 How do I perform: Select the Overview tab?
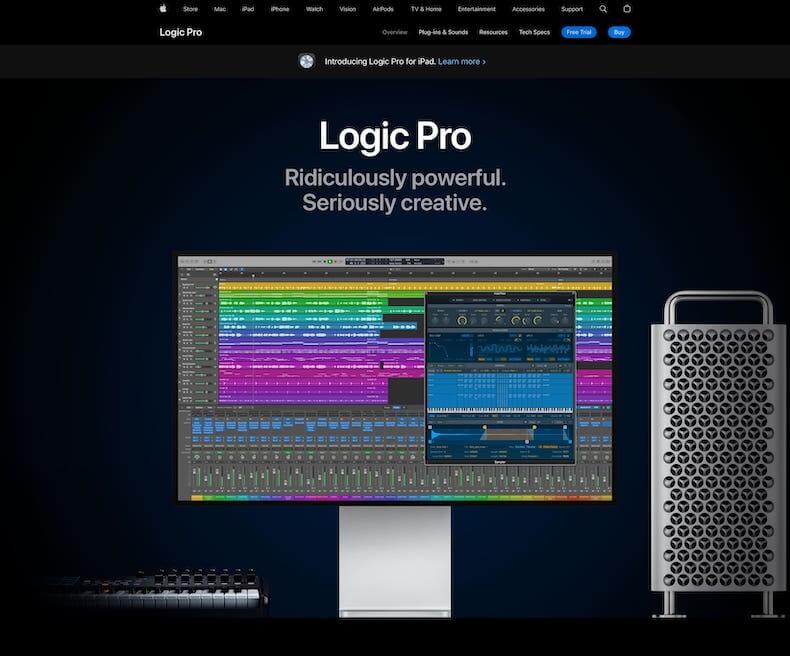tap(394, 32)
